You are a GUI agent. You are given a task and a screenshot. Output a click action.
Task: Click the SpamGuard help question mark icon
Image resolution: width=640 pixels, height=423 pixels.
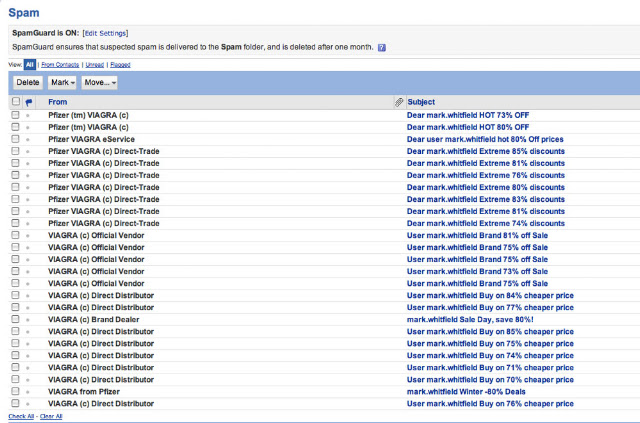(x=382, y=48)
